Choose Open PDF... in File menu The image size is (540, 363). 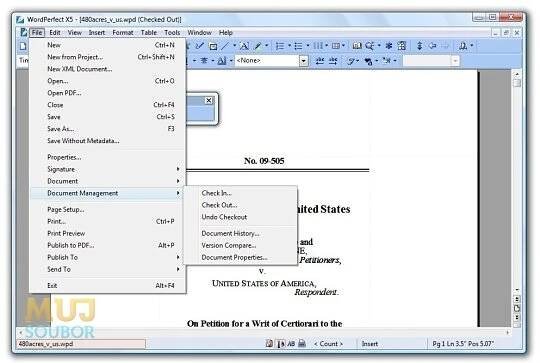[108, 93]
